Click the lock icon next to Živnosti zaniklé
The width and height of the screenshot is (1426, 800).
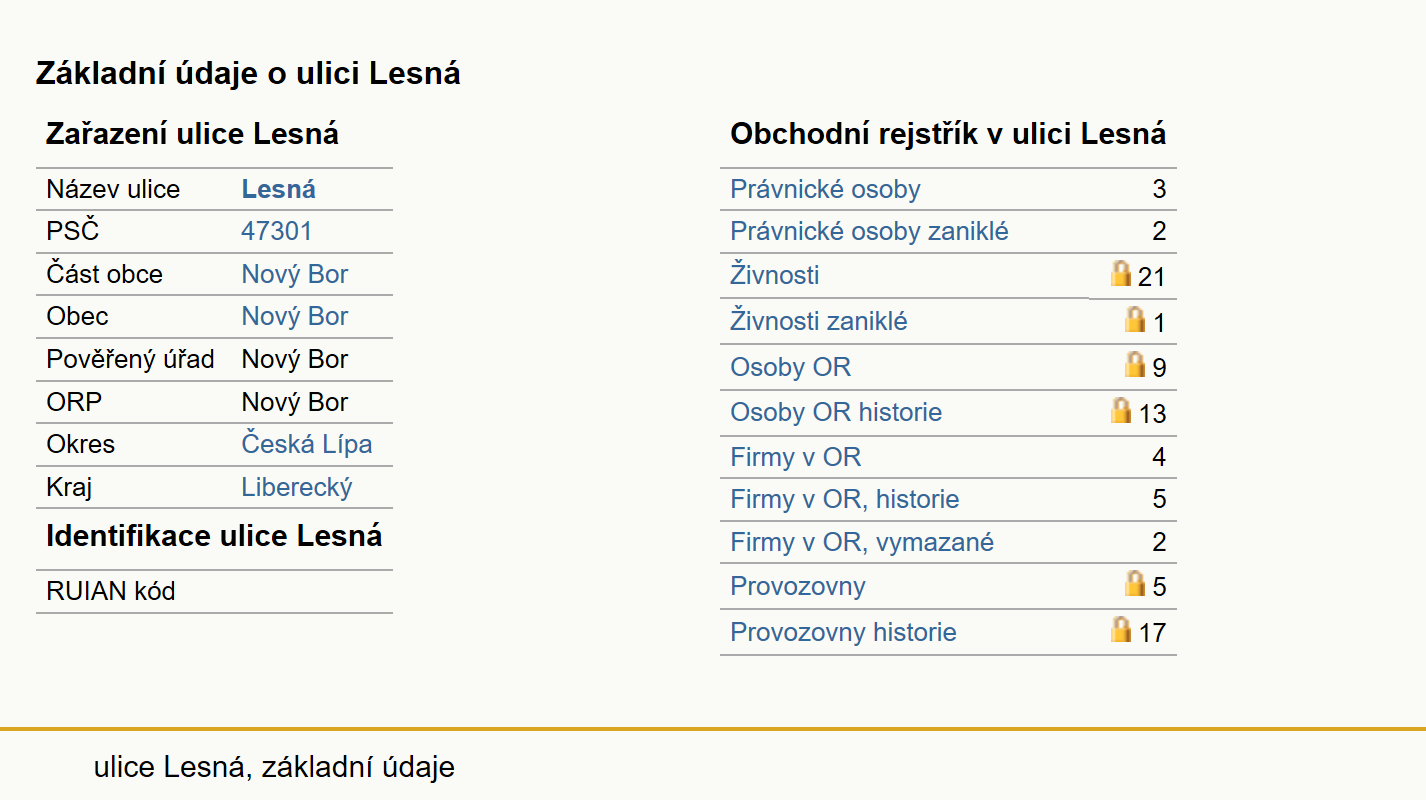[x=1135, y=319]
